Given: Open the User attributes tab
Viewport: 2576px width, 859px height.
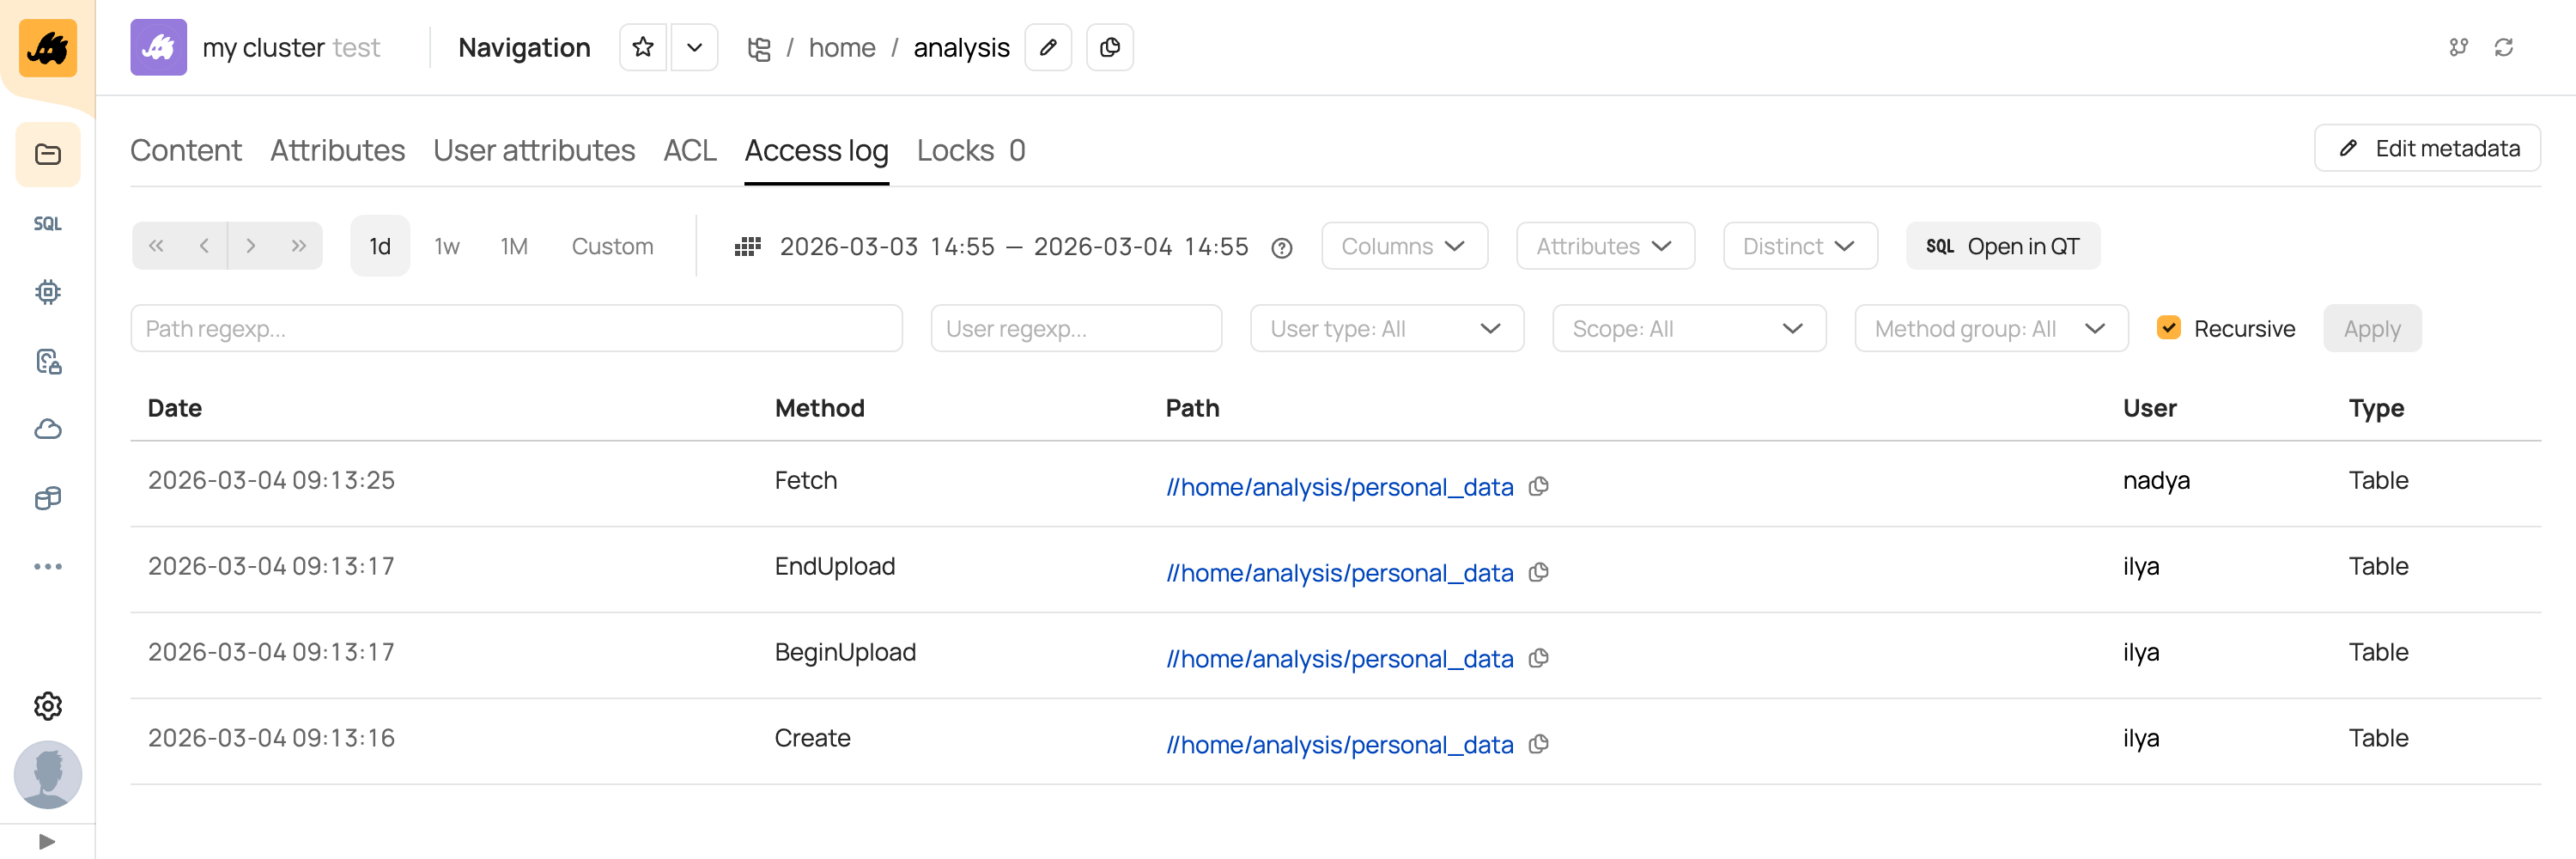Looking at the screenshot, I should click(534, 150).
